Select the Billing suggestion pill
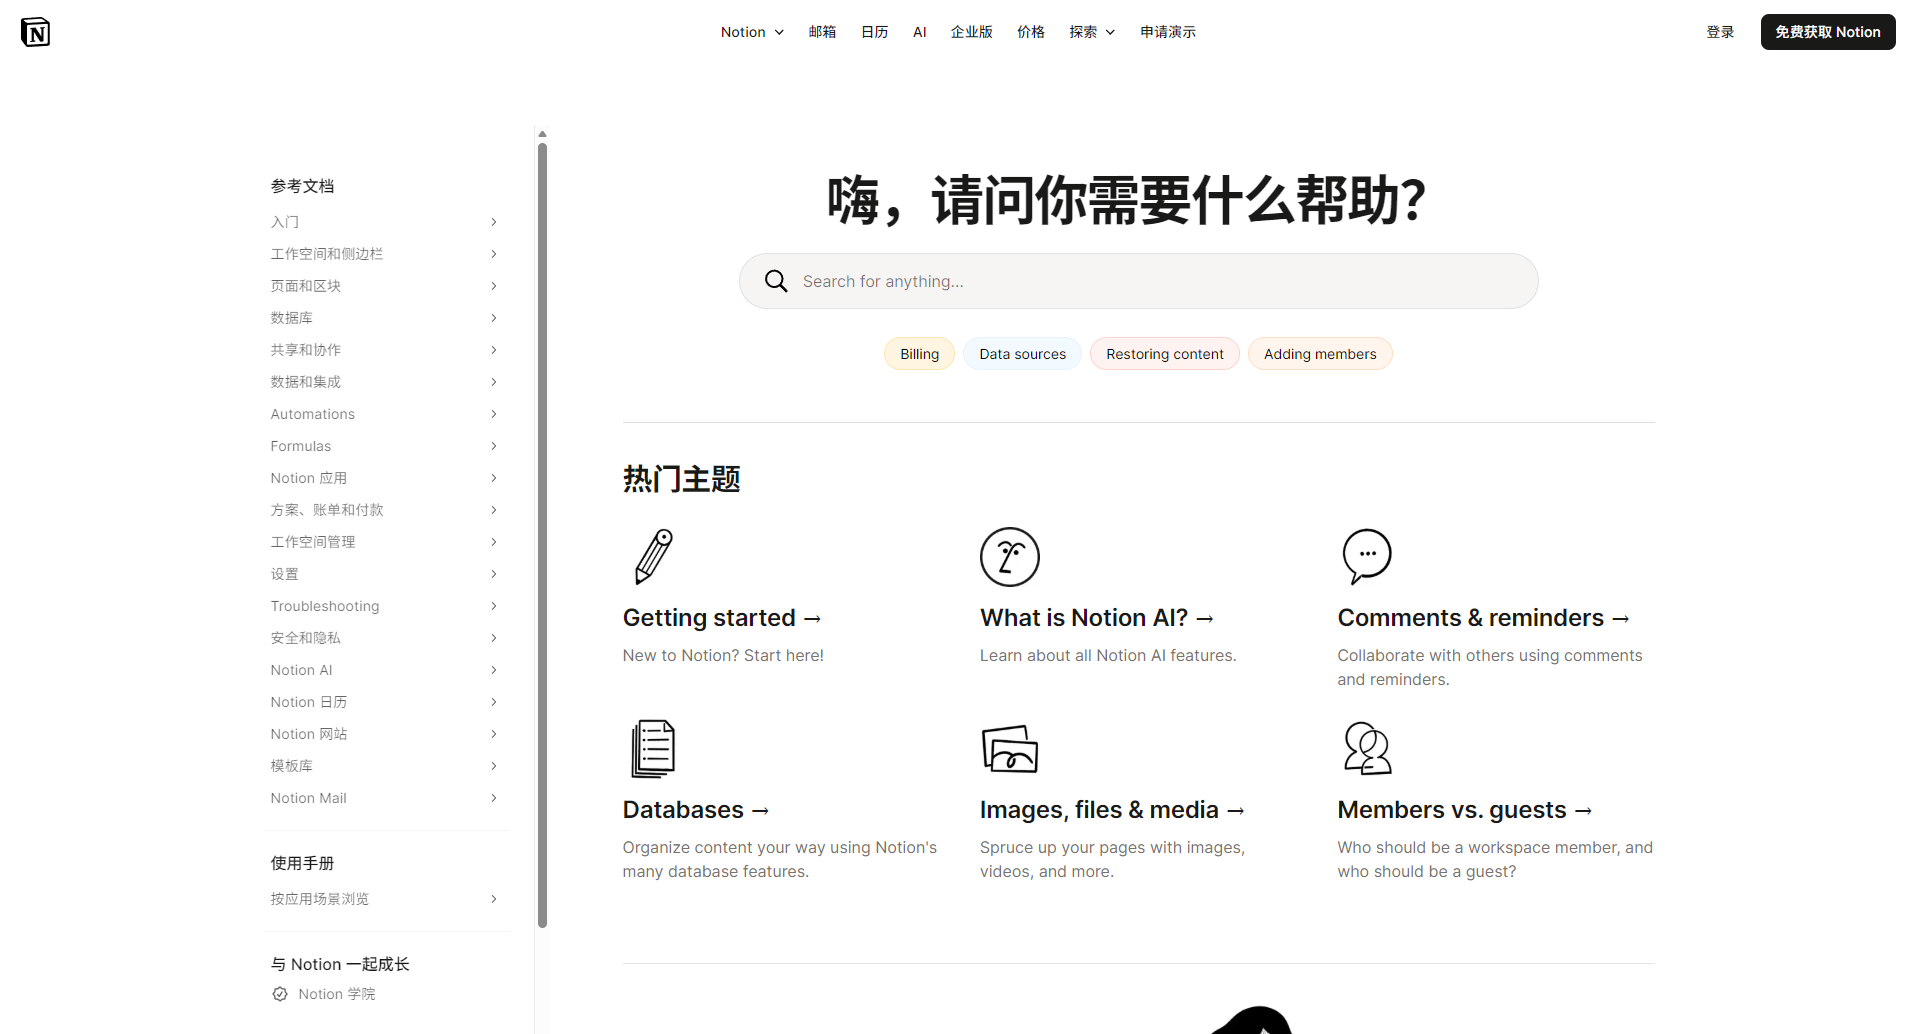Viewport: 1920px width, 1034px height. click(x=918, y=353)
